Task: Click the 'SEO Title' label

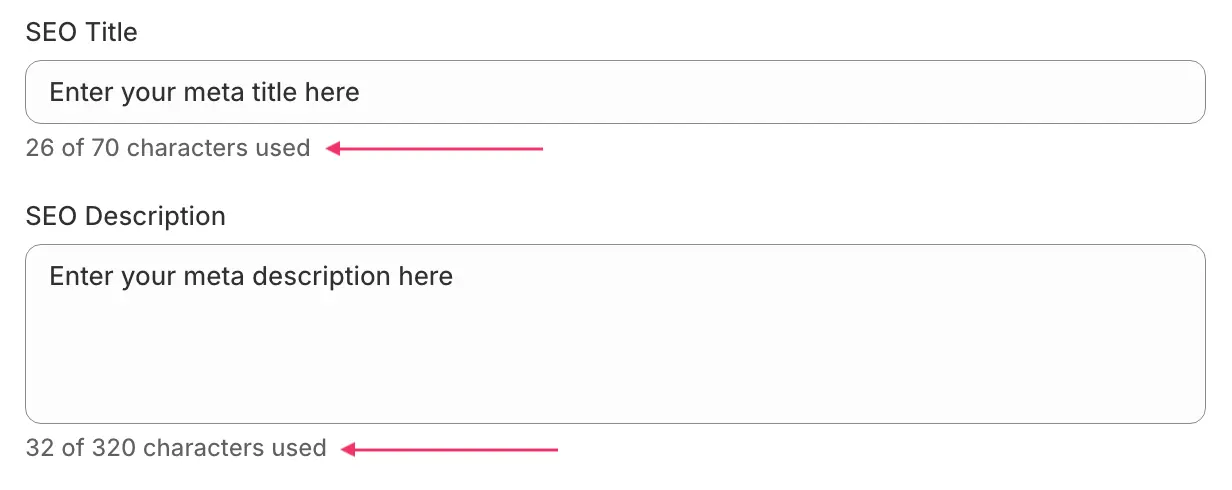Action: pyautogui.click(x=81, y=33)
